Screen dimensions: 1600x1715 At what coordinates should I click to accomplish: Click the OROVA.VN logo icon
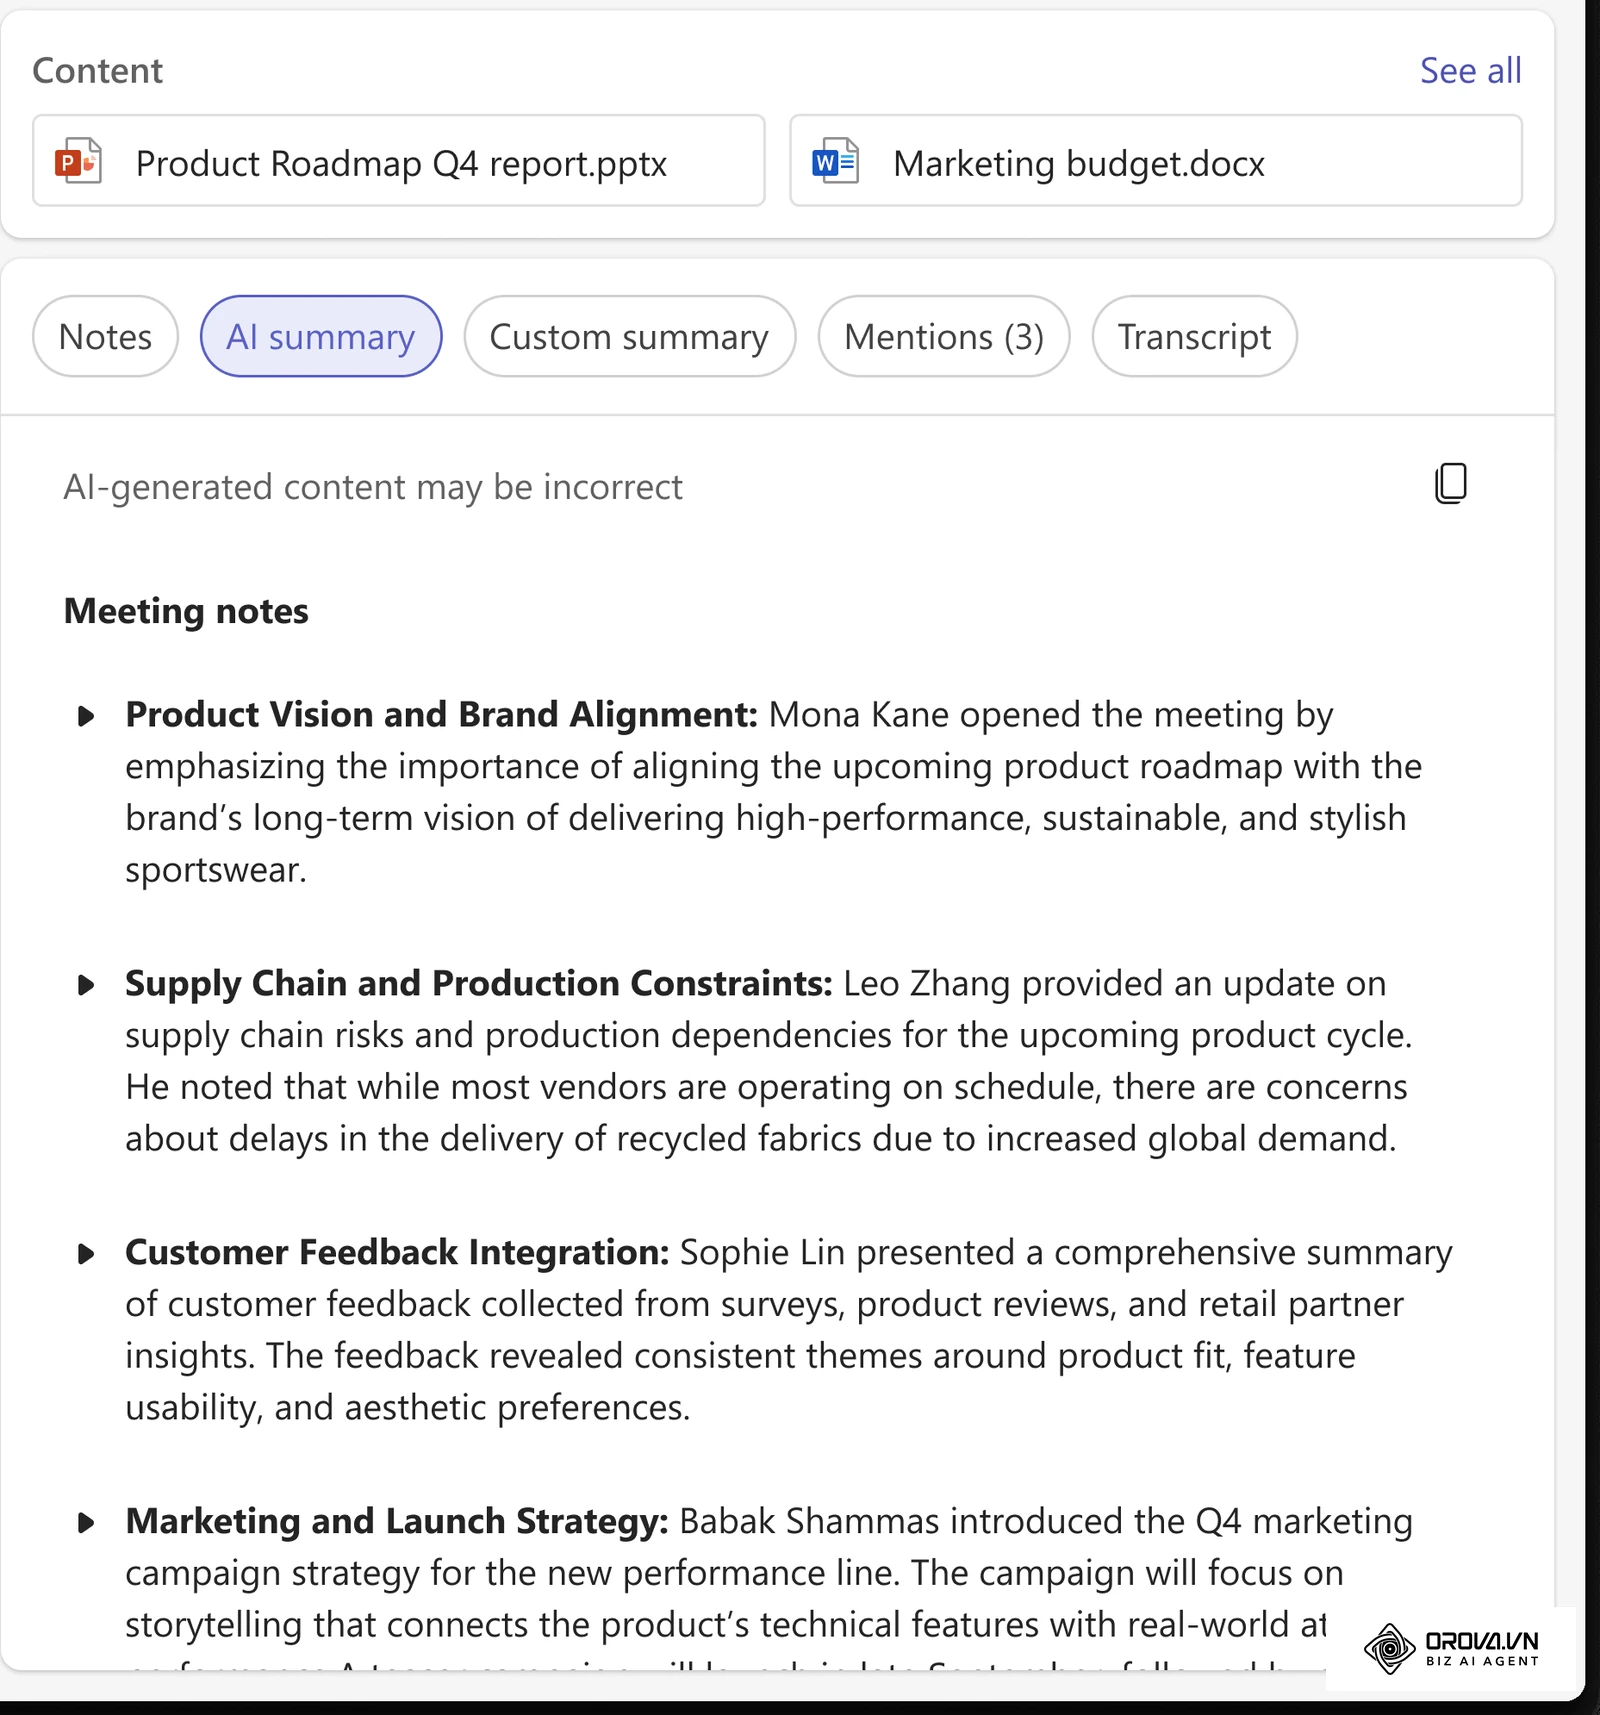click(1390, 1649)
